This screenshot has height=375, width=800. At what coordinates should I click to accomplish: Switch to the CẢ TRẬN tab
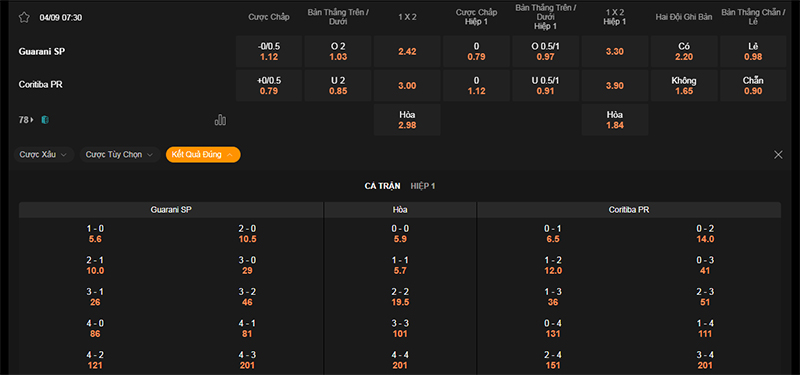click(x=382, y=186)
